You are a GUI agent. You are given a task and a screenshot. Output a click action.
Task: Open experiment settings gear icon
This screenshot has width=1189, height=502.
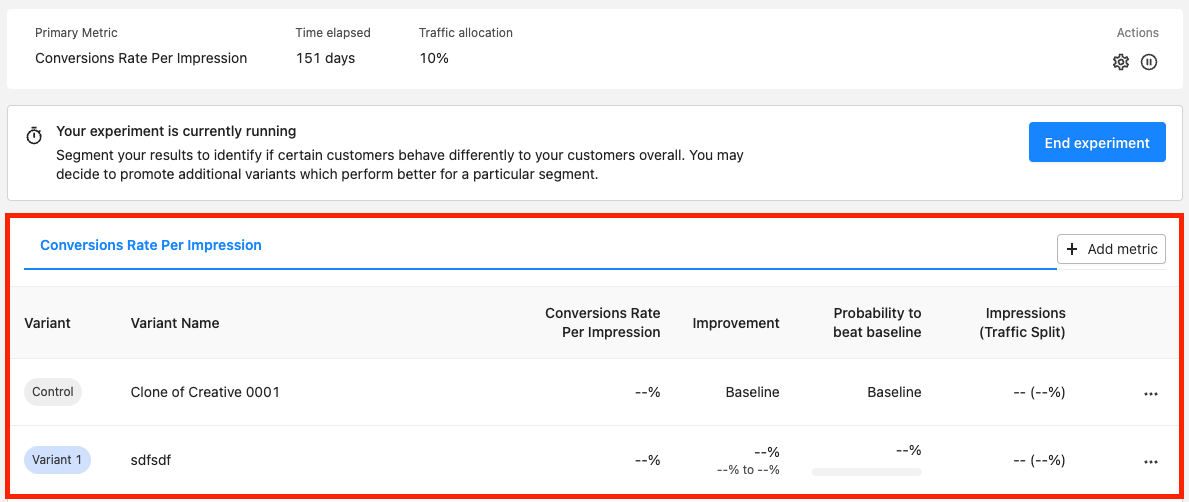click(1120, 62)
